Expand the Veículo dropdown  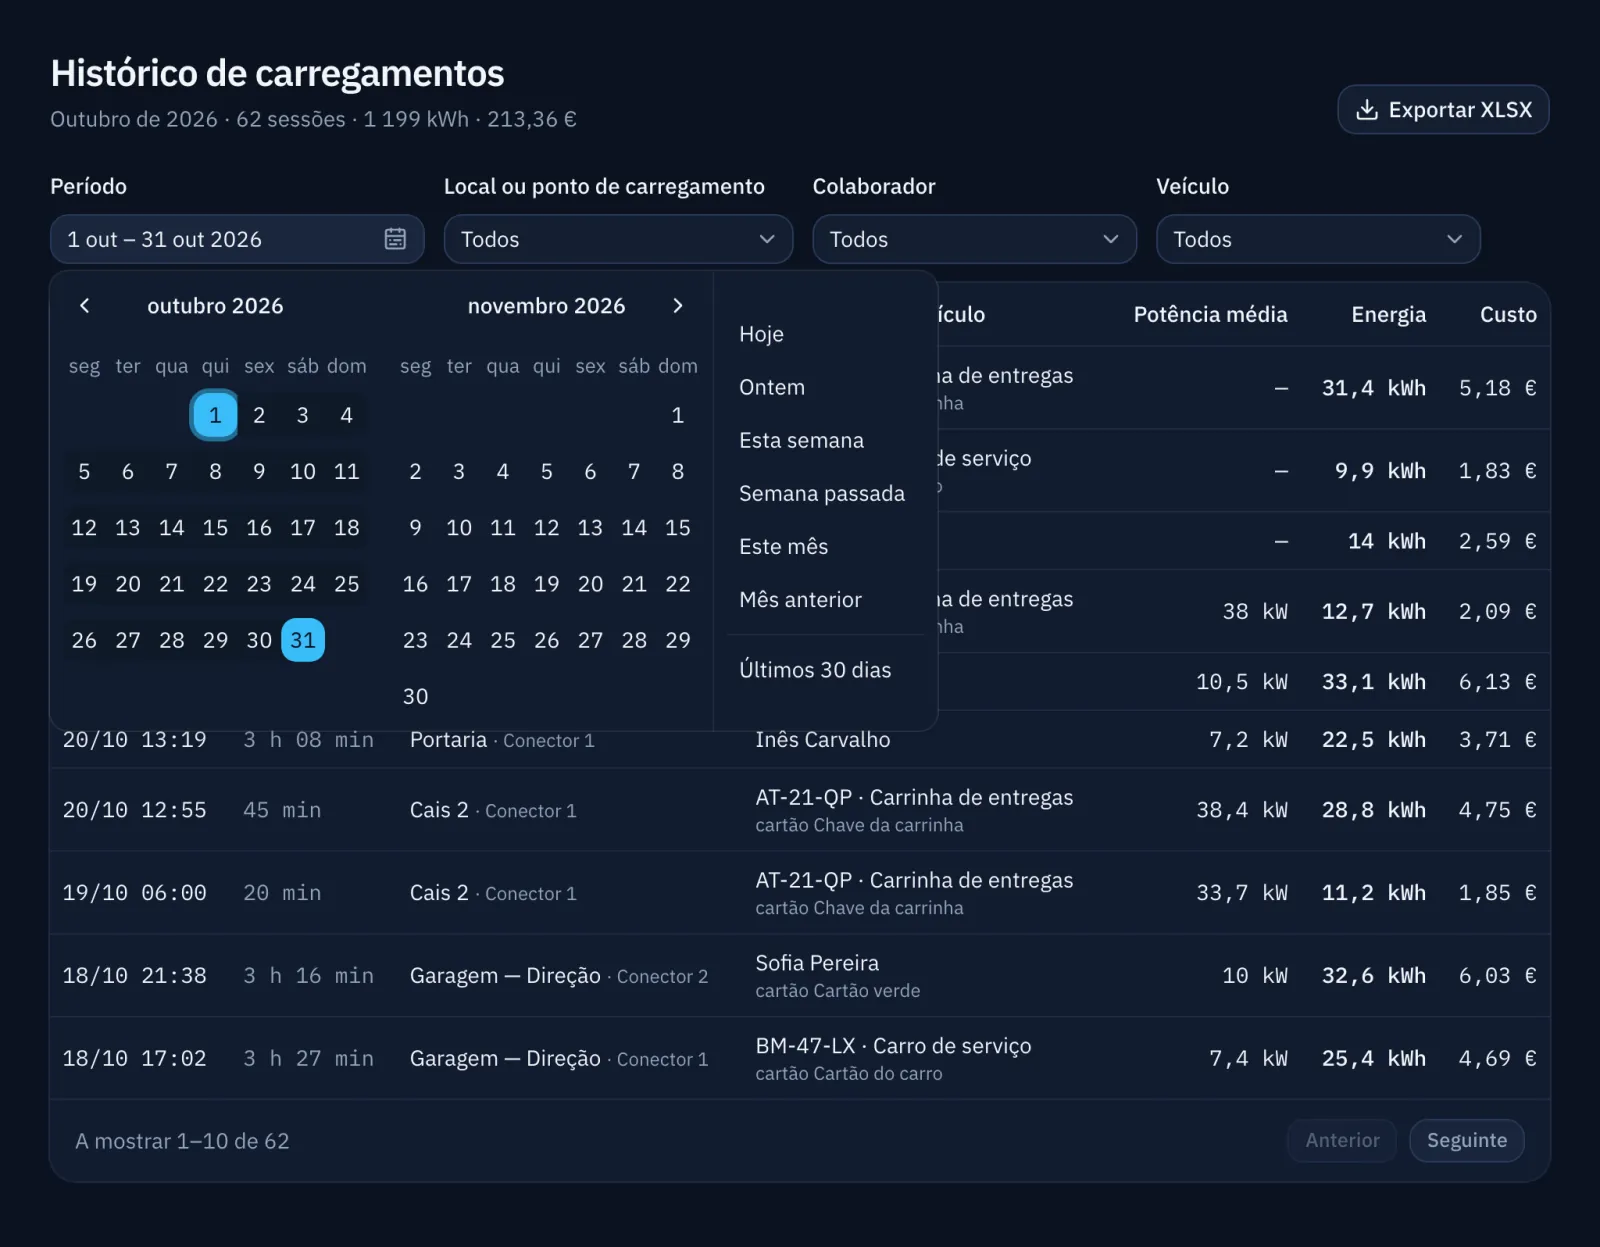pos(1318,239)
